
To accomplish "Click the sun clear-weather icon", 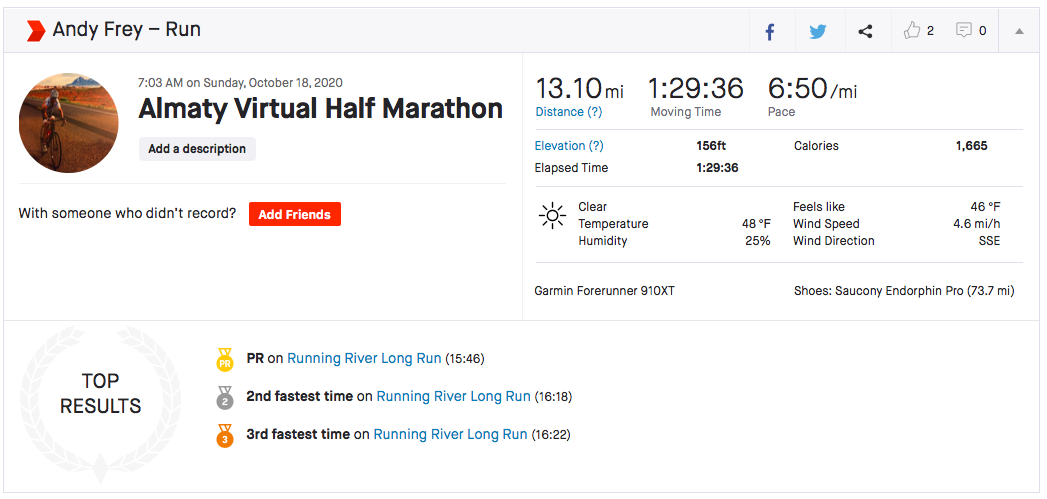I will pos(552,216).
